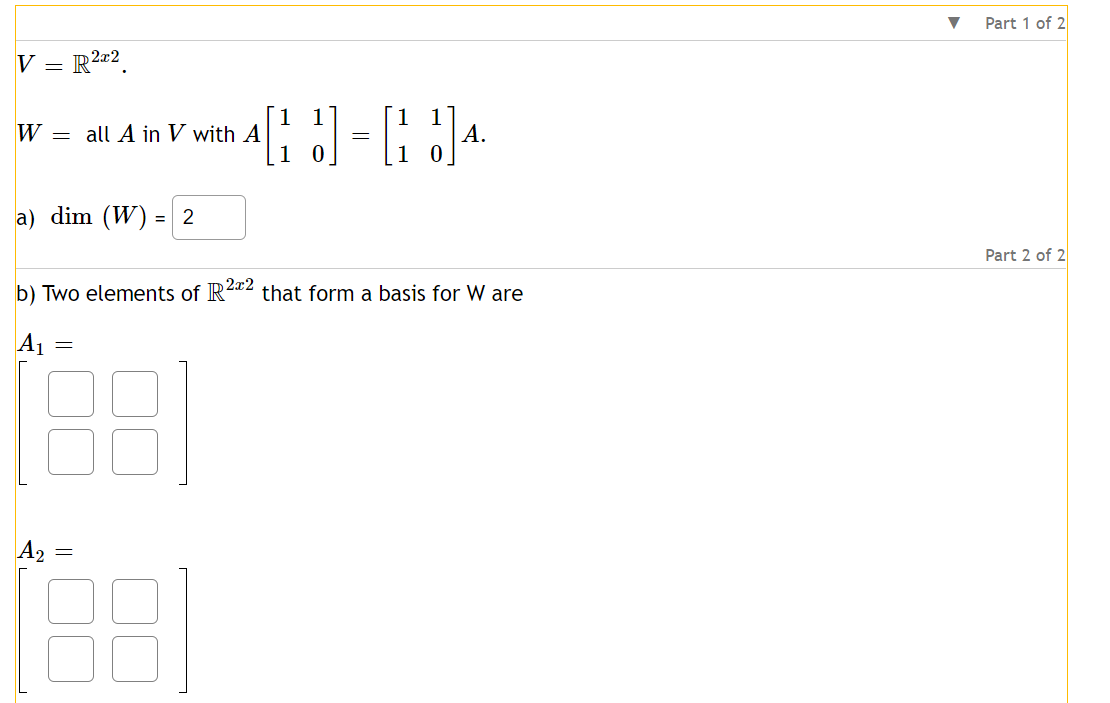Select bottom-right entry box of matrix A1
The height and width of the screenshot is (703, 1110).
135,451
